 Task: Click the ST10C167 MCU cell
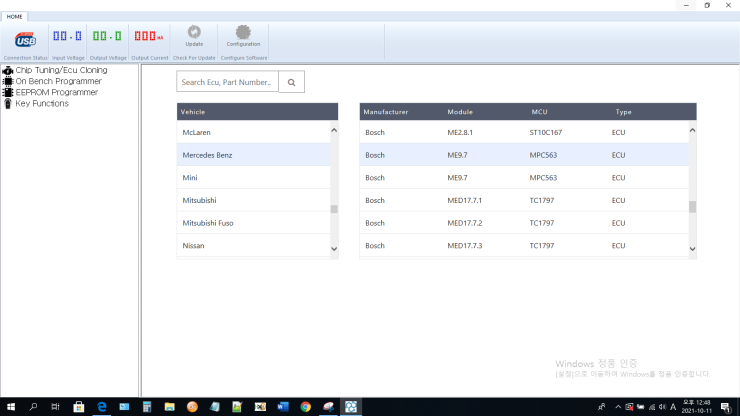(x=546, y=132)
